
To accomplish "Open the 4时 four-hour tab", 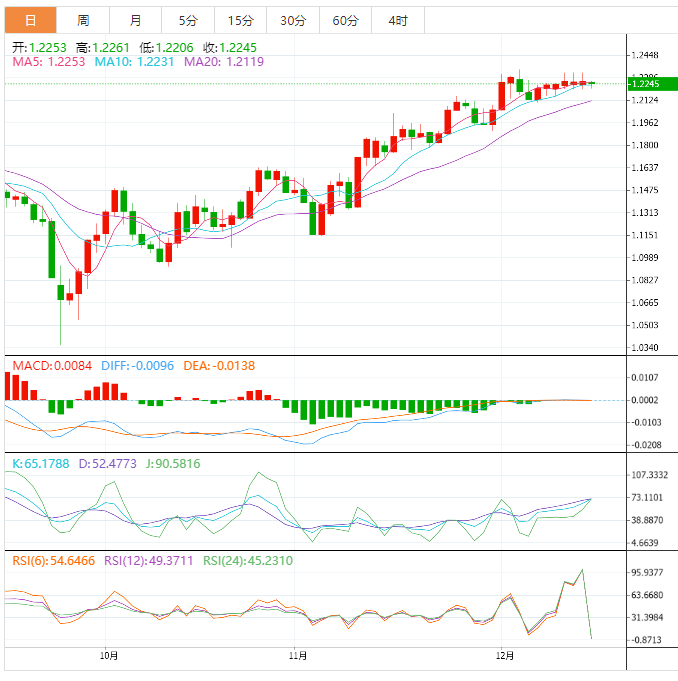I will point(398,20).
